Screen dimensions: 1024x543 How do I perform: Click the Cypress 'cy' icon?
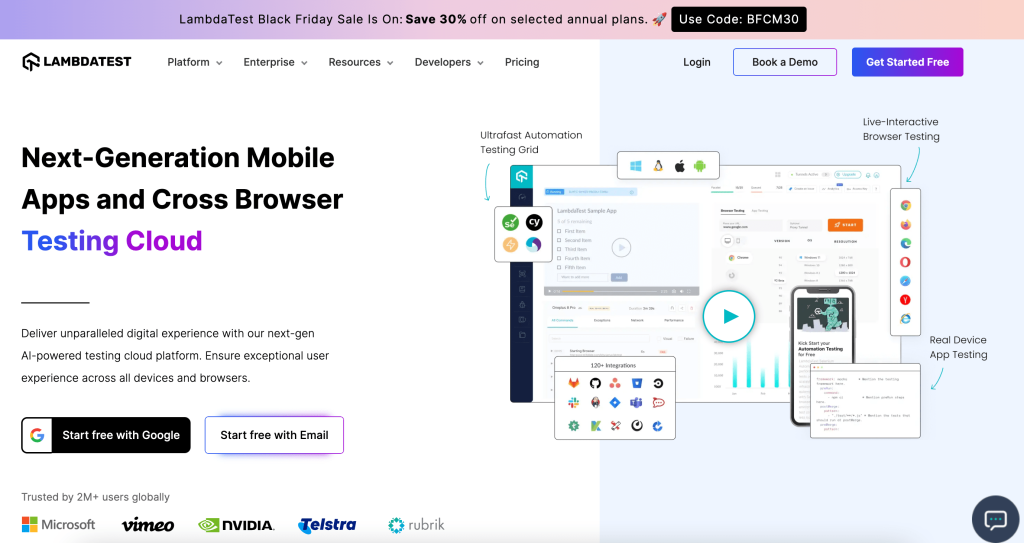click(534, 223)
